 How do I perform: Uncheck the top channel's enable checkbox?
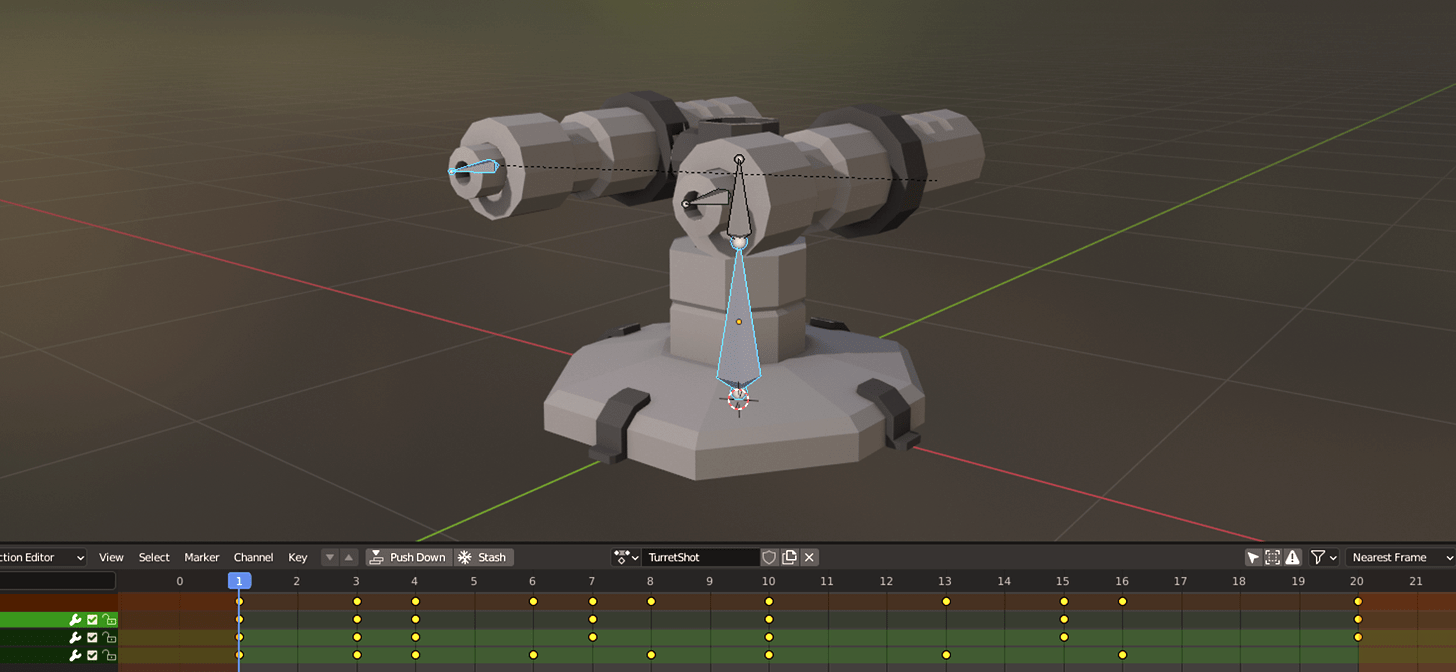(91, 619)
